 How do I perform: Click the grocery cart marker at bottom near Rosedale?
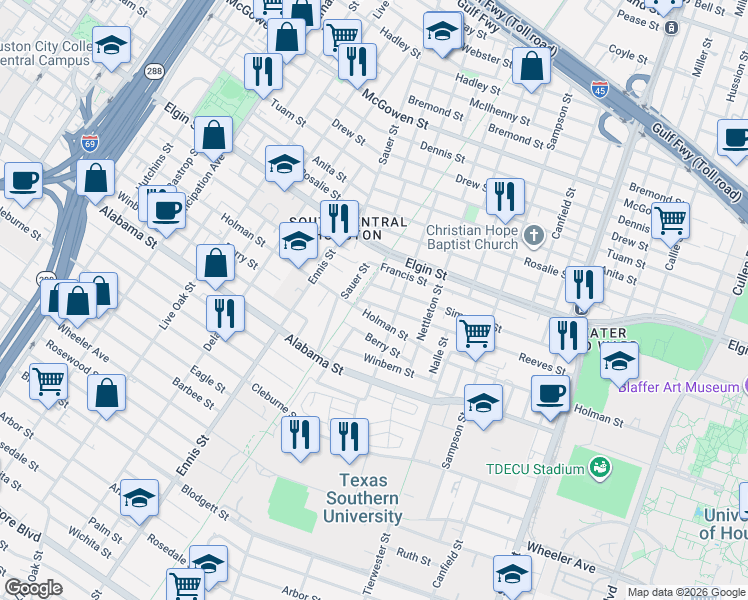pyautogui.click(x=186, y=584)
